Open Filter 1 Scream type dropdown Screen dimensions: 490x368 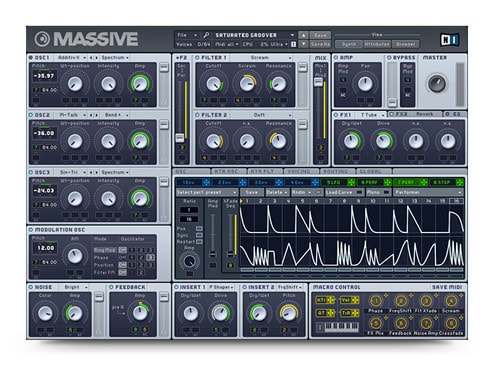pos(262,58)
